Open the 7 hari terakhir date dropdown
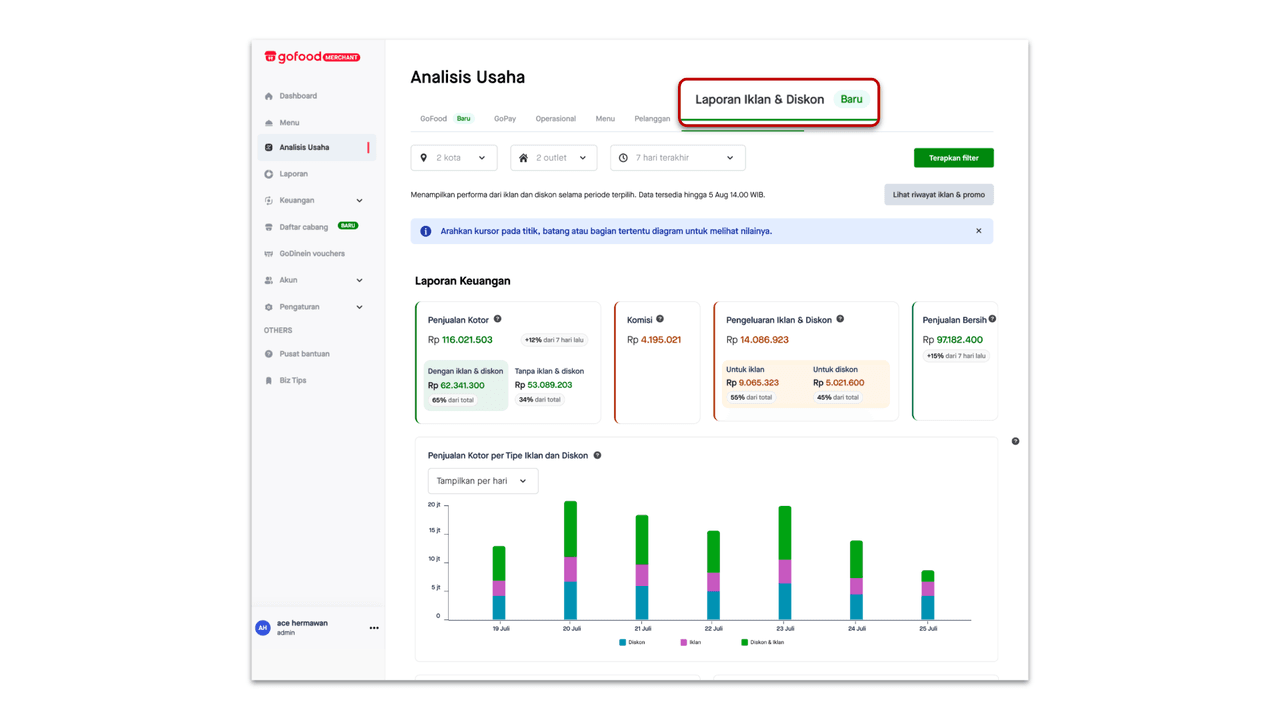The height and width of the screenshot is (720, 1280). pos(677,158)
